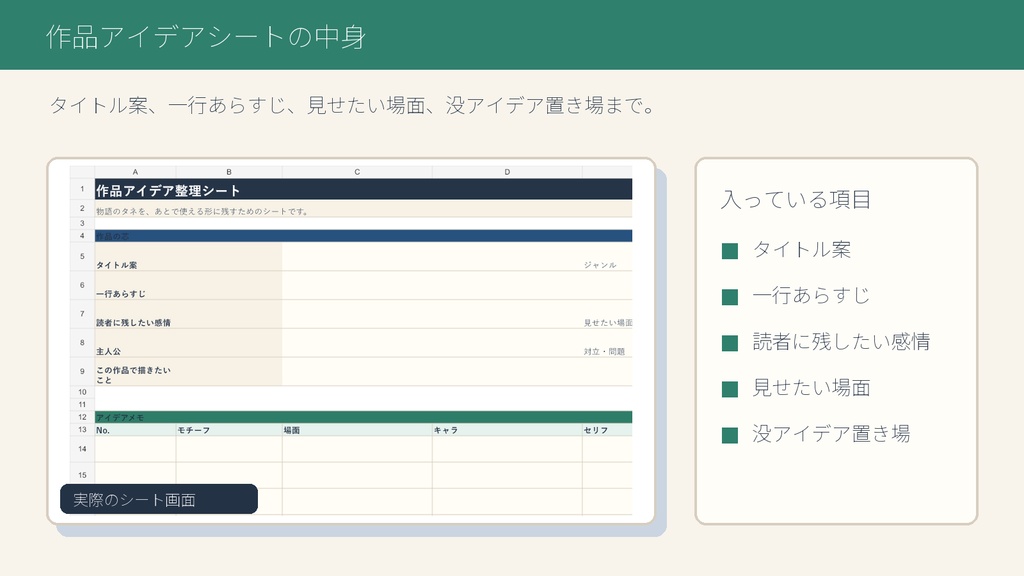Click the 実際のシート画面 caption label
This screenshot has width=1024, height=576.
[x=159, y=499]
